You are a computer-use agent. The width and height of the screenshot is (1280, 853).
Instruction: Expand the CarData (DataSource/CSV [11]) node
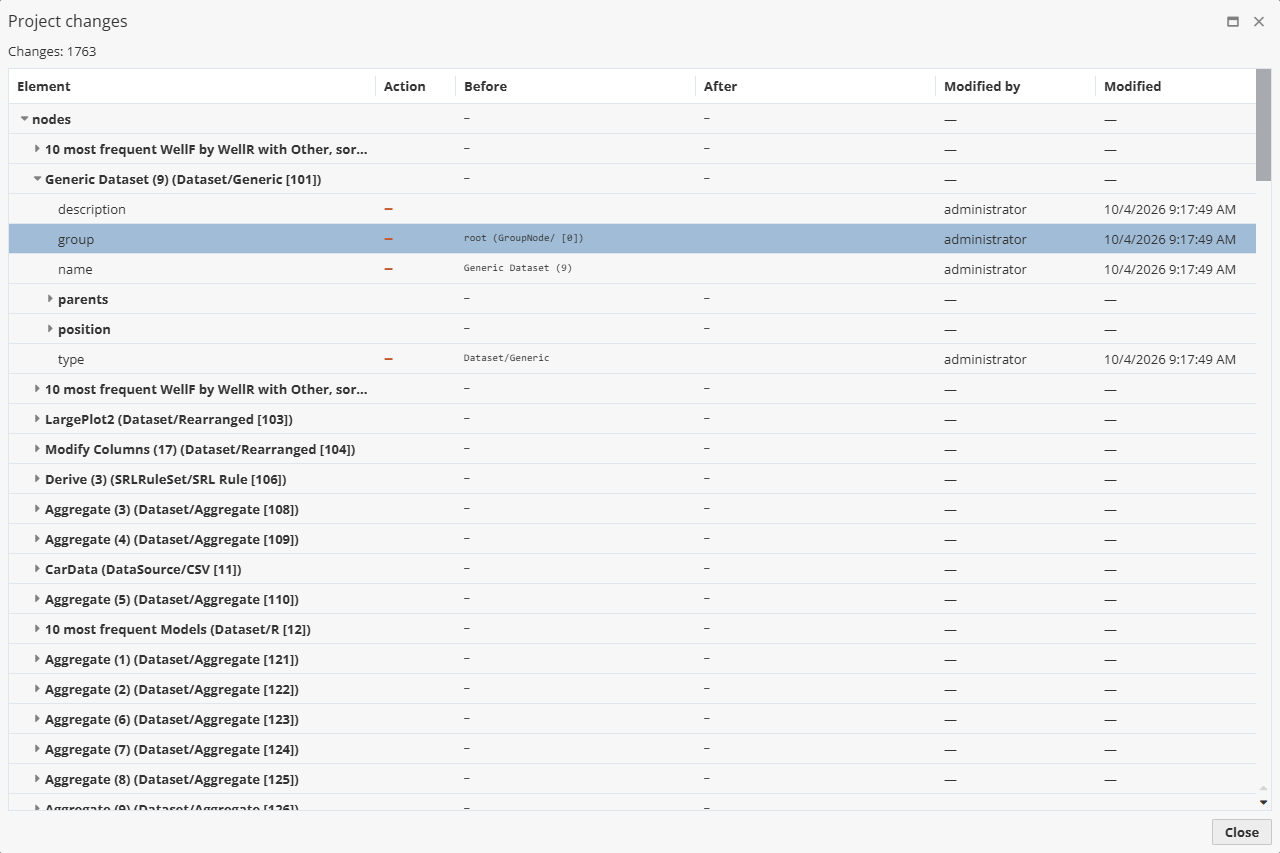click(x=37, y=569)
